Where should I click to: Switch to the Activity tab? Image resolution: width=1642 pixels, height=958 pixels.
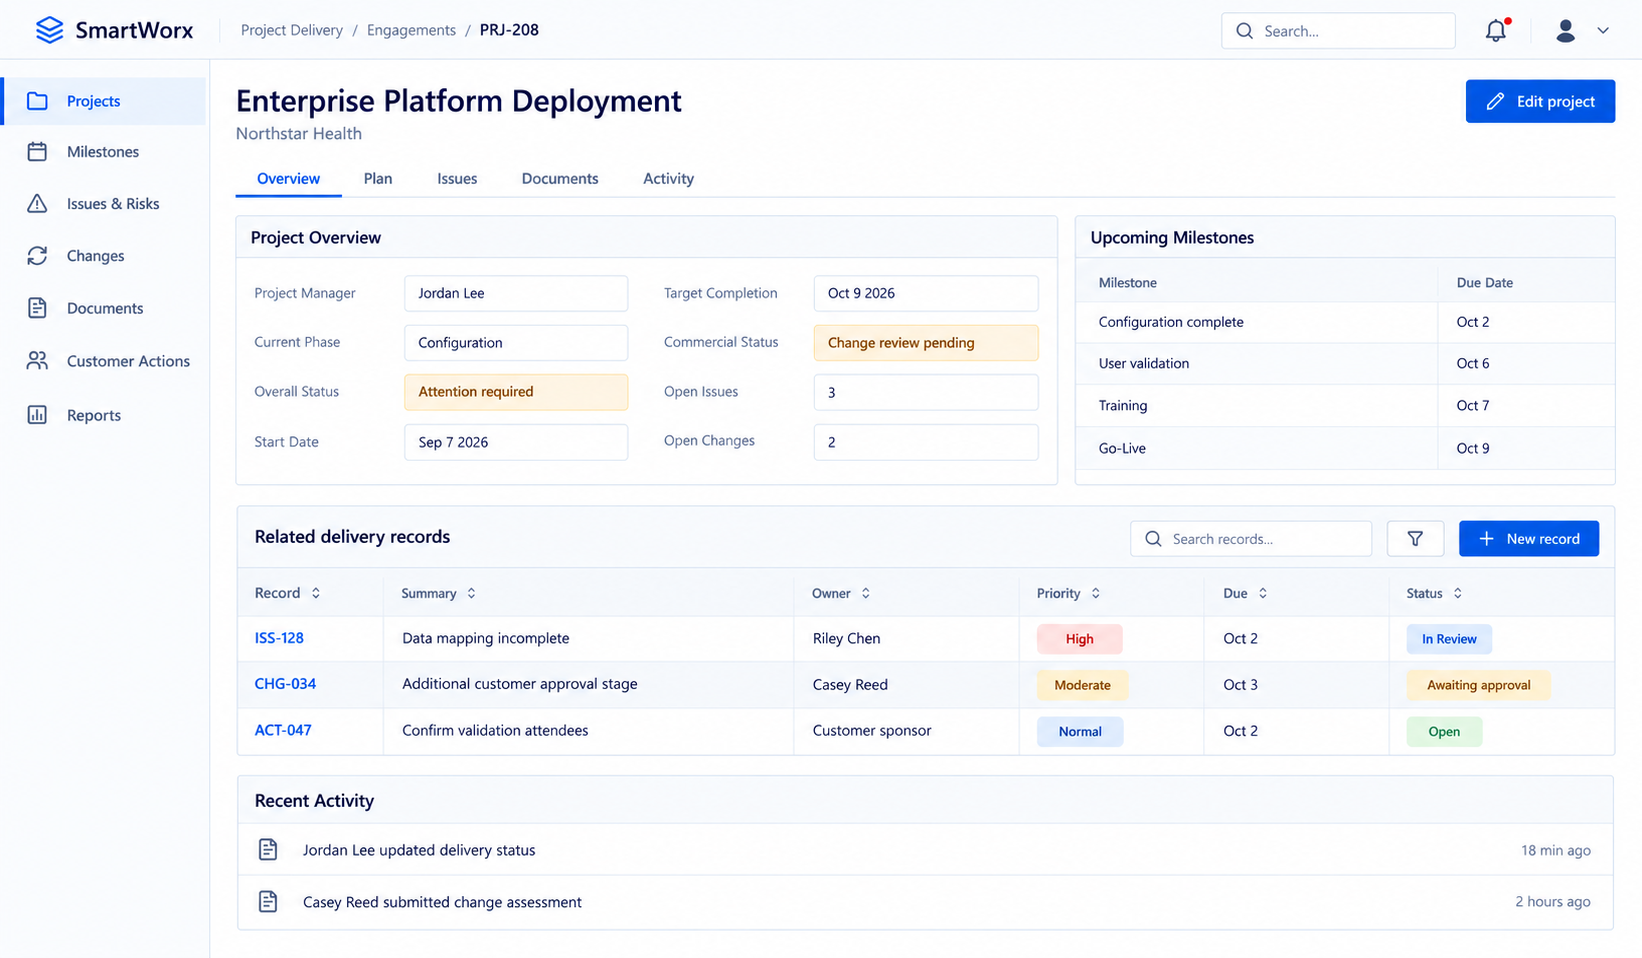tap(668, 179)
